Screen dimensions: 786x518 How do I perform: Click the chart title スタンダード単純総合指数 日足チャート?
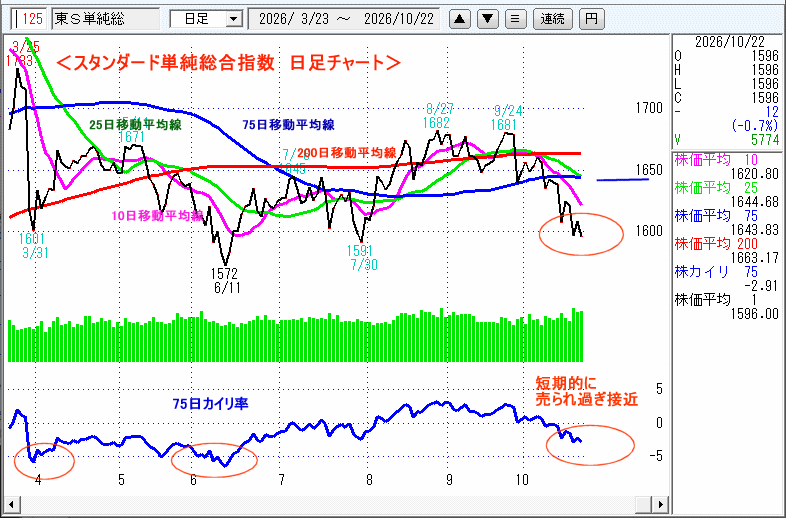tap(229, 63)
